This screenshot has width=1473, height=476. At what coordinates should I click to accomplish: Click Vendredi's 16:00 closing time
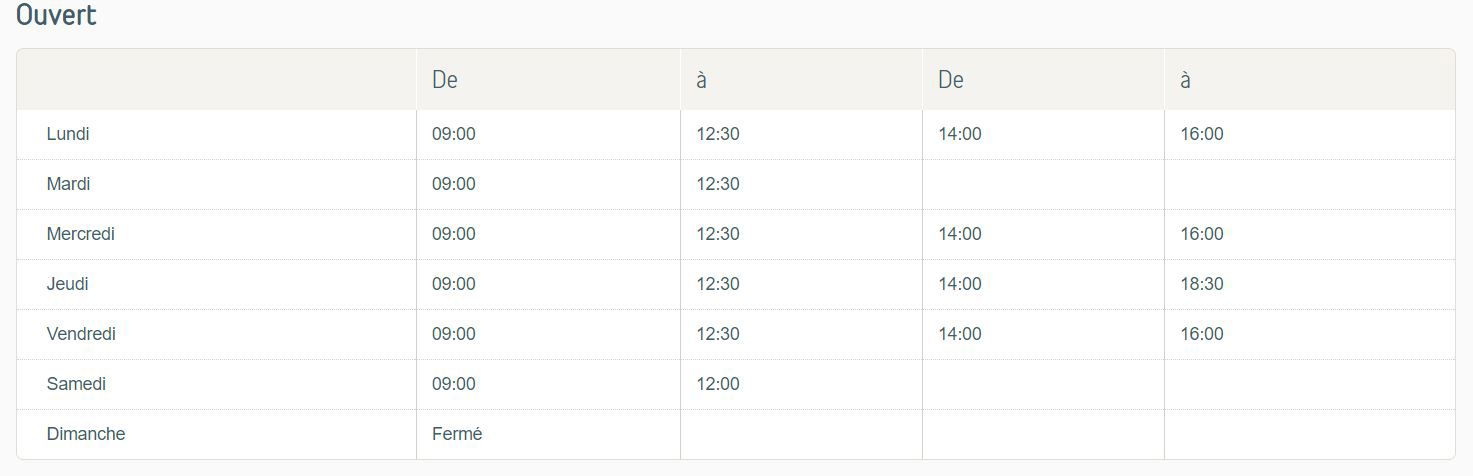pyautogui.click(x=1202, y=334)
